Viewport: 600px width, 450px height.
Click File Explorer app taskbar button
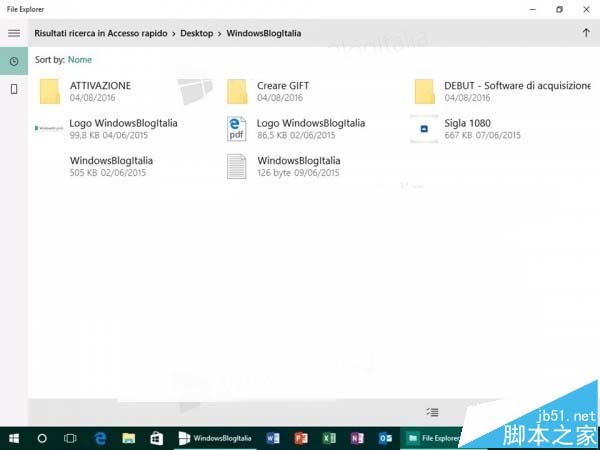[x=432, y=438]
